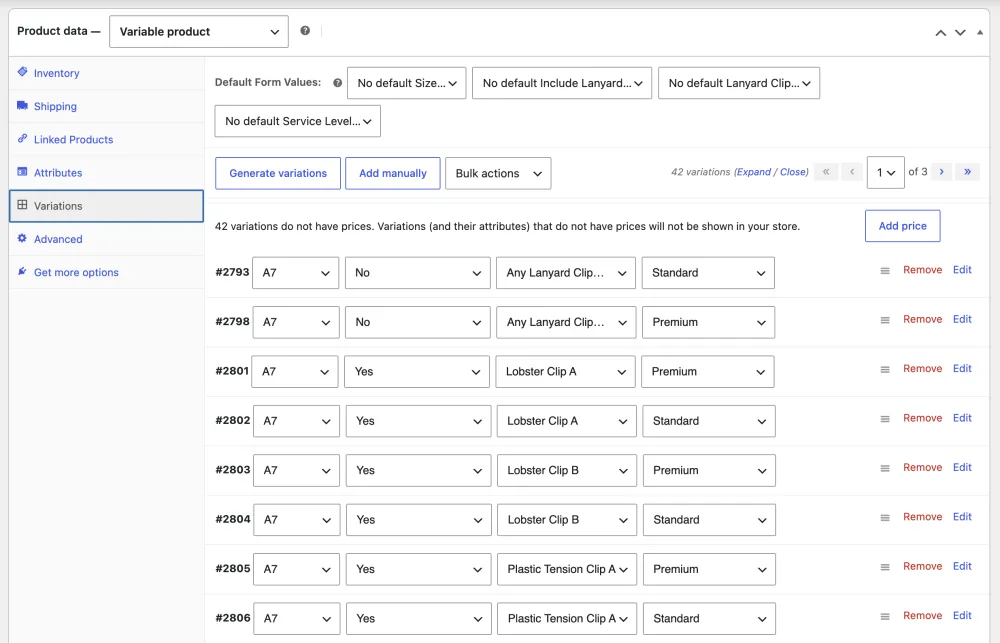Open Lobster Clip B dropdown for #2803
1000x643 pixels.
(x=567, y=470)
